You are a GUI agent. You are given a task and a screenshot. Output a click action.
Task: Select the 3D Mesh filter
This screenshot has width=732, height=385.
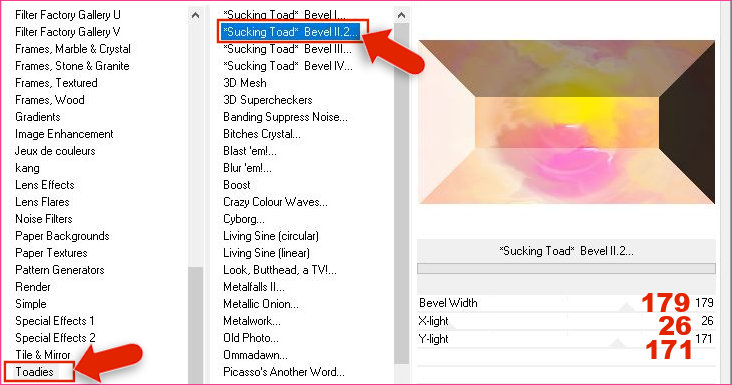click(x=245, y=83)
